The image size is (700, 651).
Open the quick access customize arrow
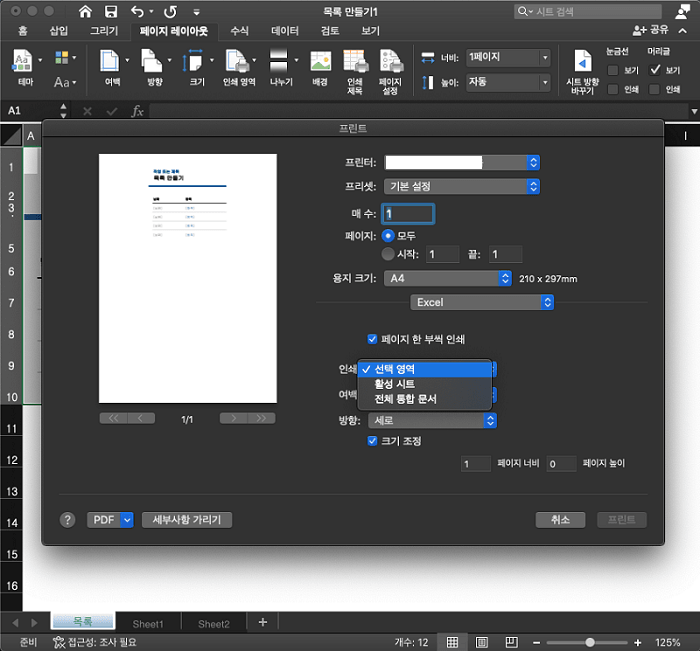pos(196,13)
